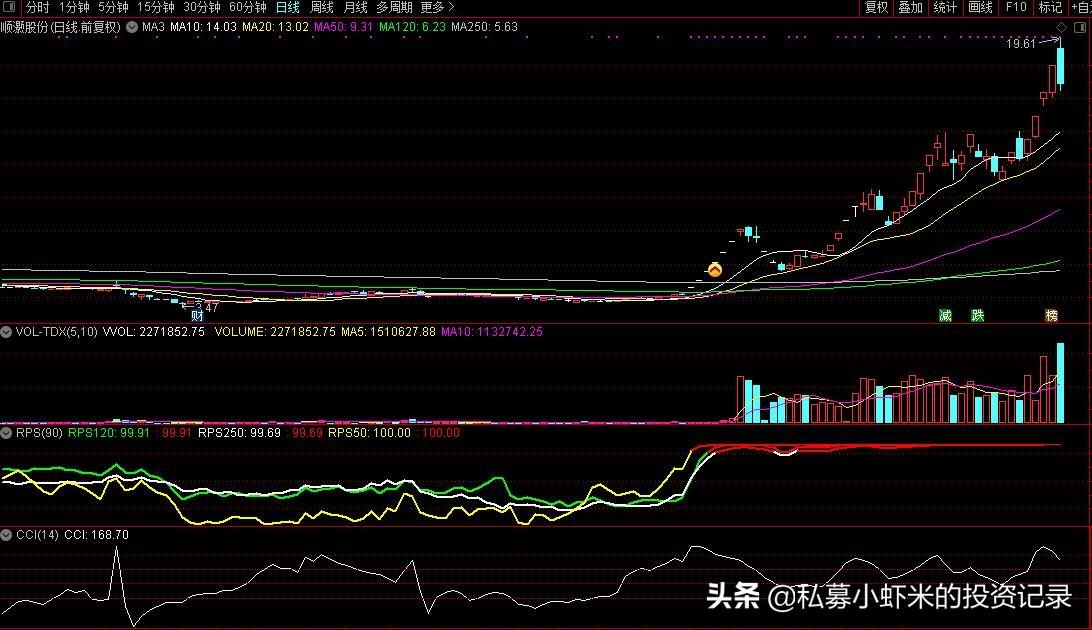Open the 统计 statistics button
The width and height of the screenshot is (1092, 630).
click(945, 7)
